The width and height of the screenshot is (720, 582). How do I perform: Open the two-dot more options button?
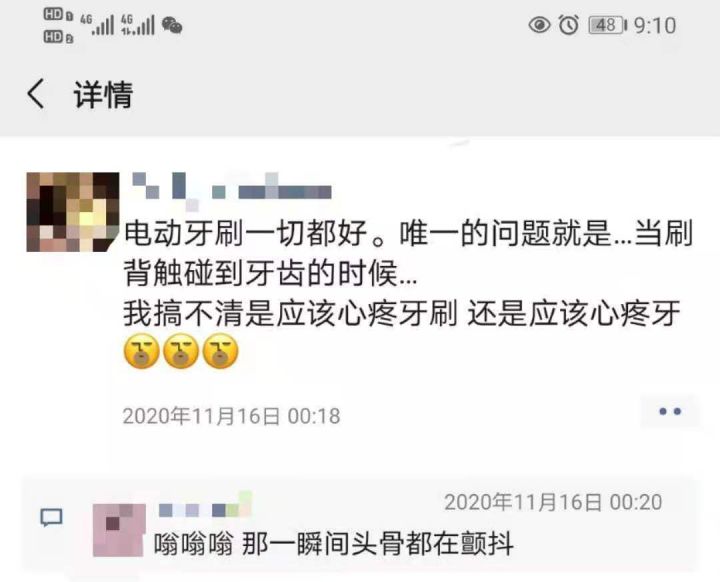click(x=670, y=412)
